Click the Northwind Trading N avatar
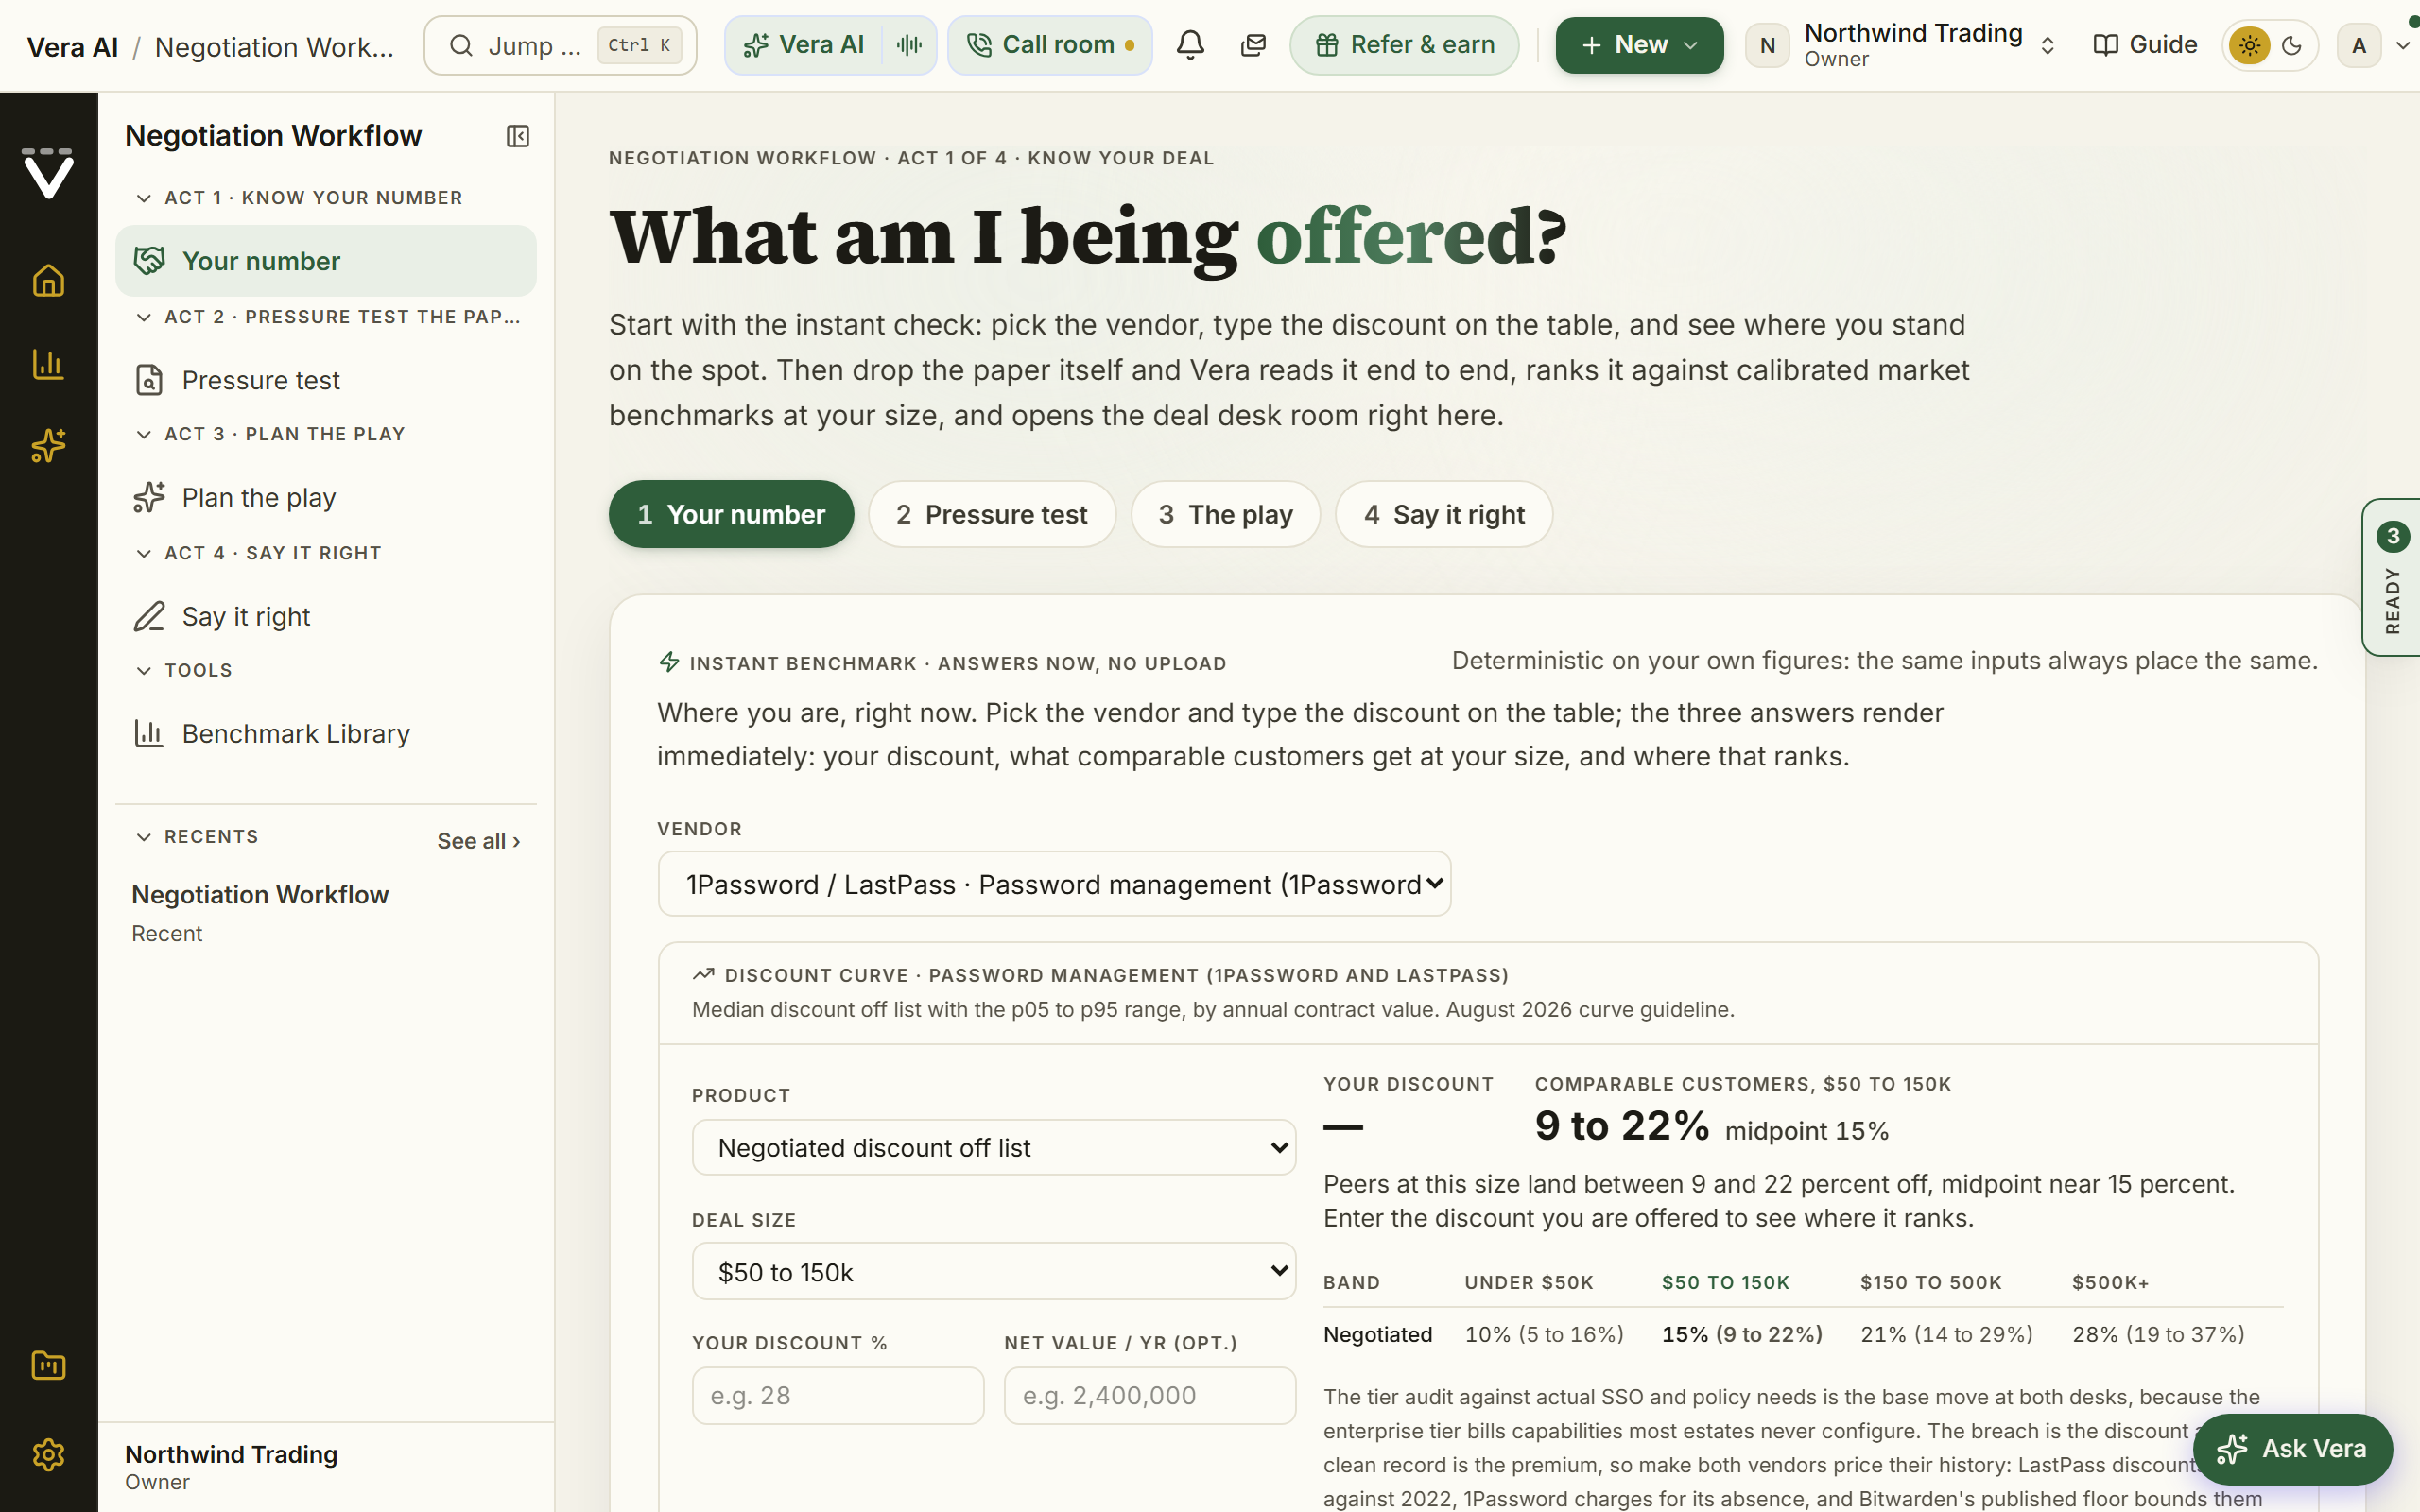2420x1512 pixels. pyautogui.click(x=1767, y=45)
